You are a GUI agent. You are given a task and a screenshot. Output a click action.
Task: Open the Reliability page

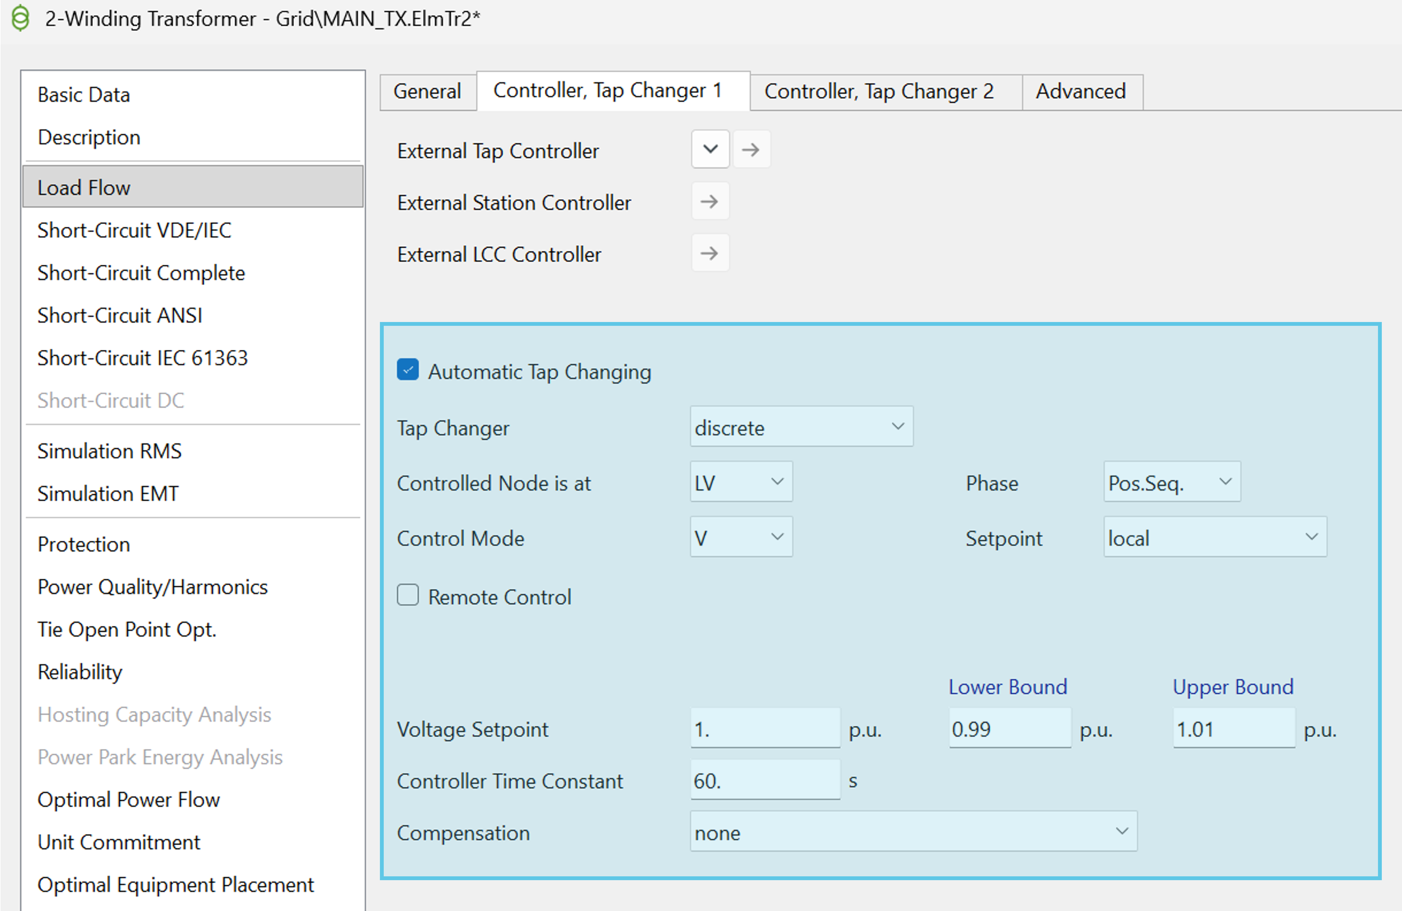(192, 672)
